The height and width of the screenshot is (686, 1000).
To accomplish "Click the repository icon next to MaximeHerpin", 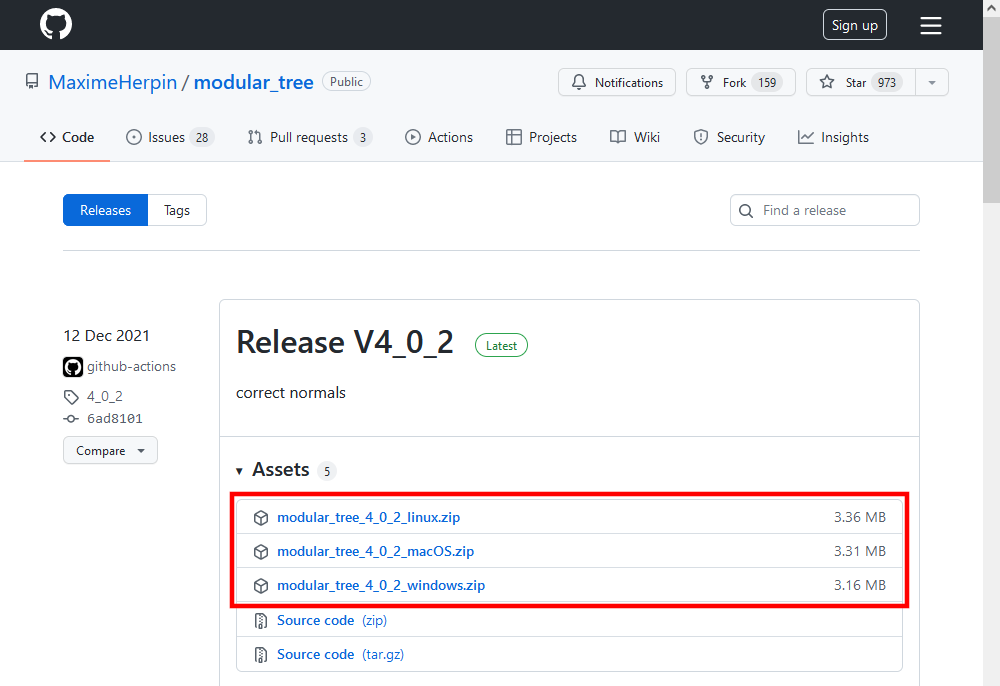I will [32, 81].
